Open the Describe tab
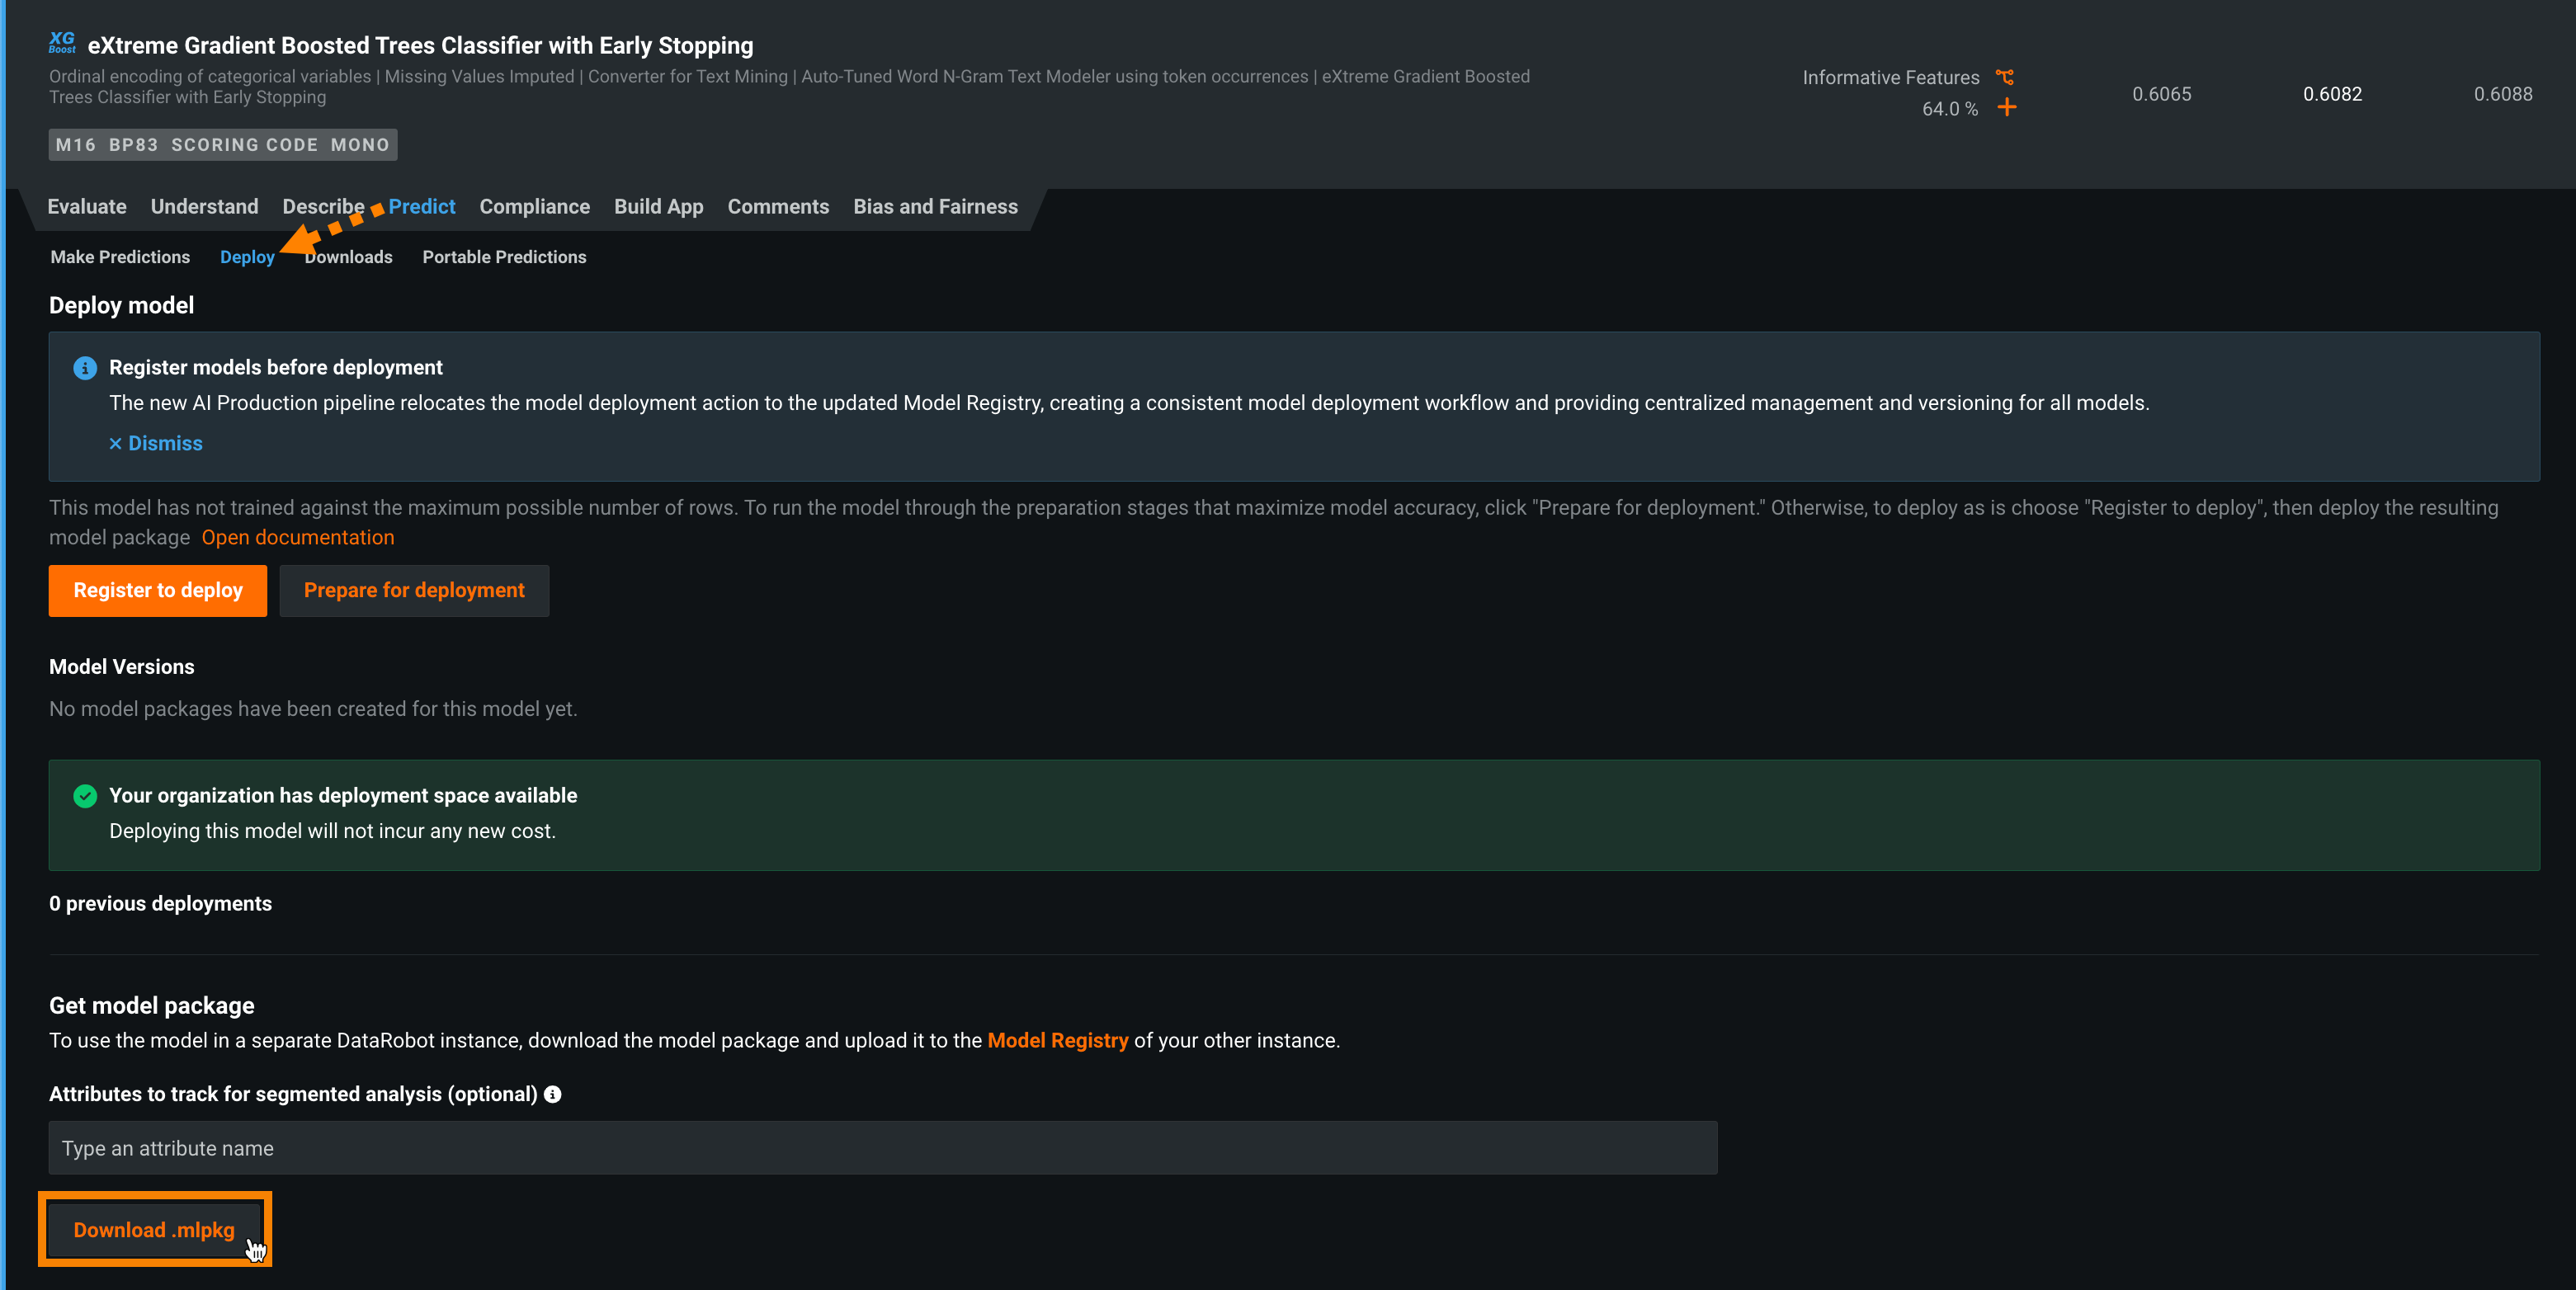This screenshot has height=1290, width=2576. [x=322, y=207]
